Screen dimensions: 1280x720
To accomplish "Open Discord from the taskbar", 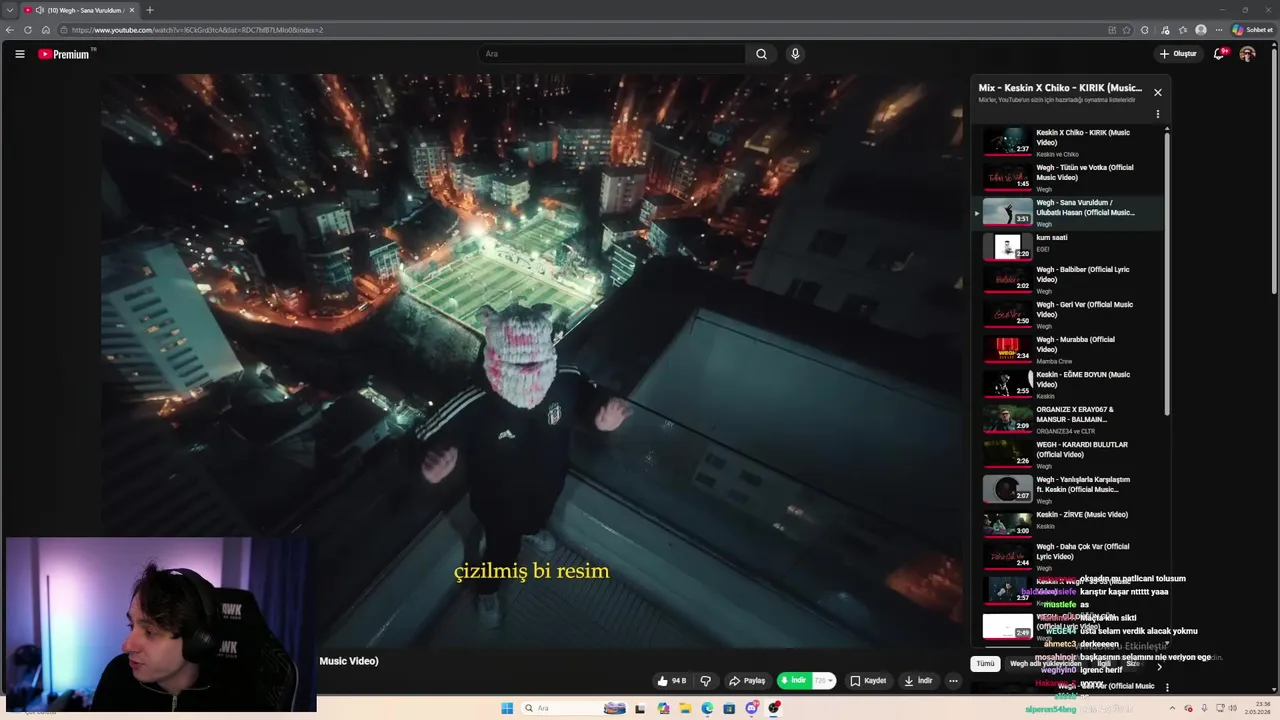I will (752, 708).
